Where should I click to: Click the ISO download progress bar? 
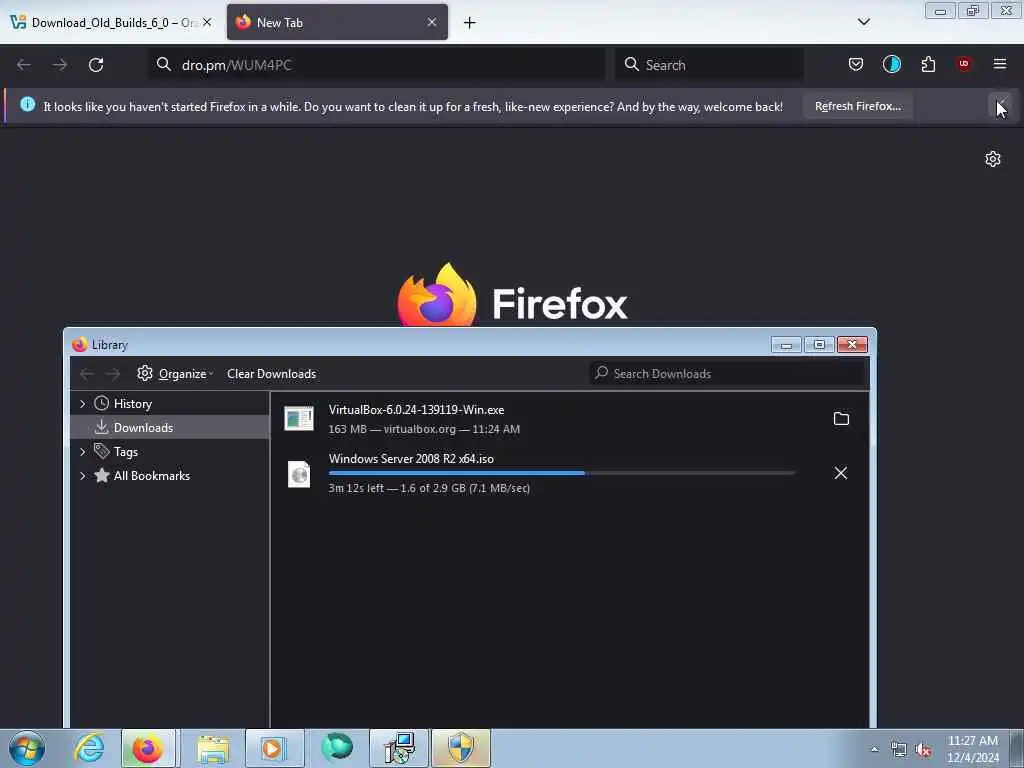coord(562,473)
